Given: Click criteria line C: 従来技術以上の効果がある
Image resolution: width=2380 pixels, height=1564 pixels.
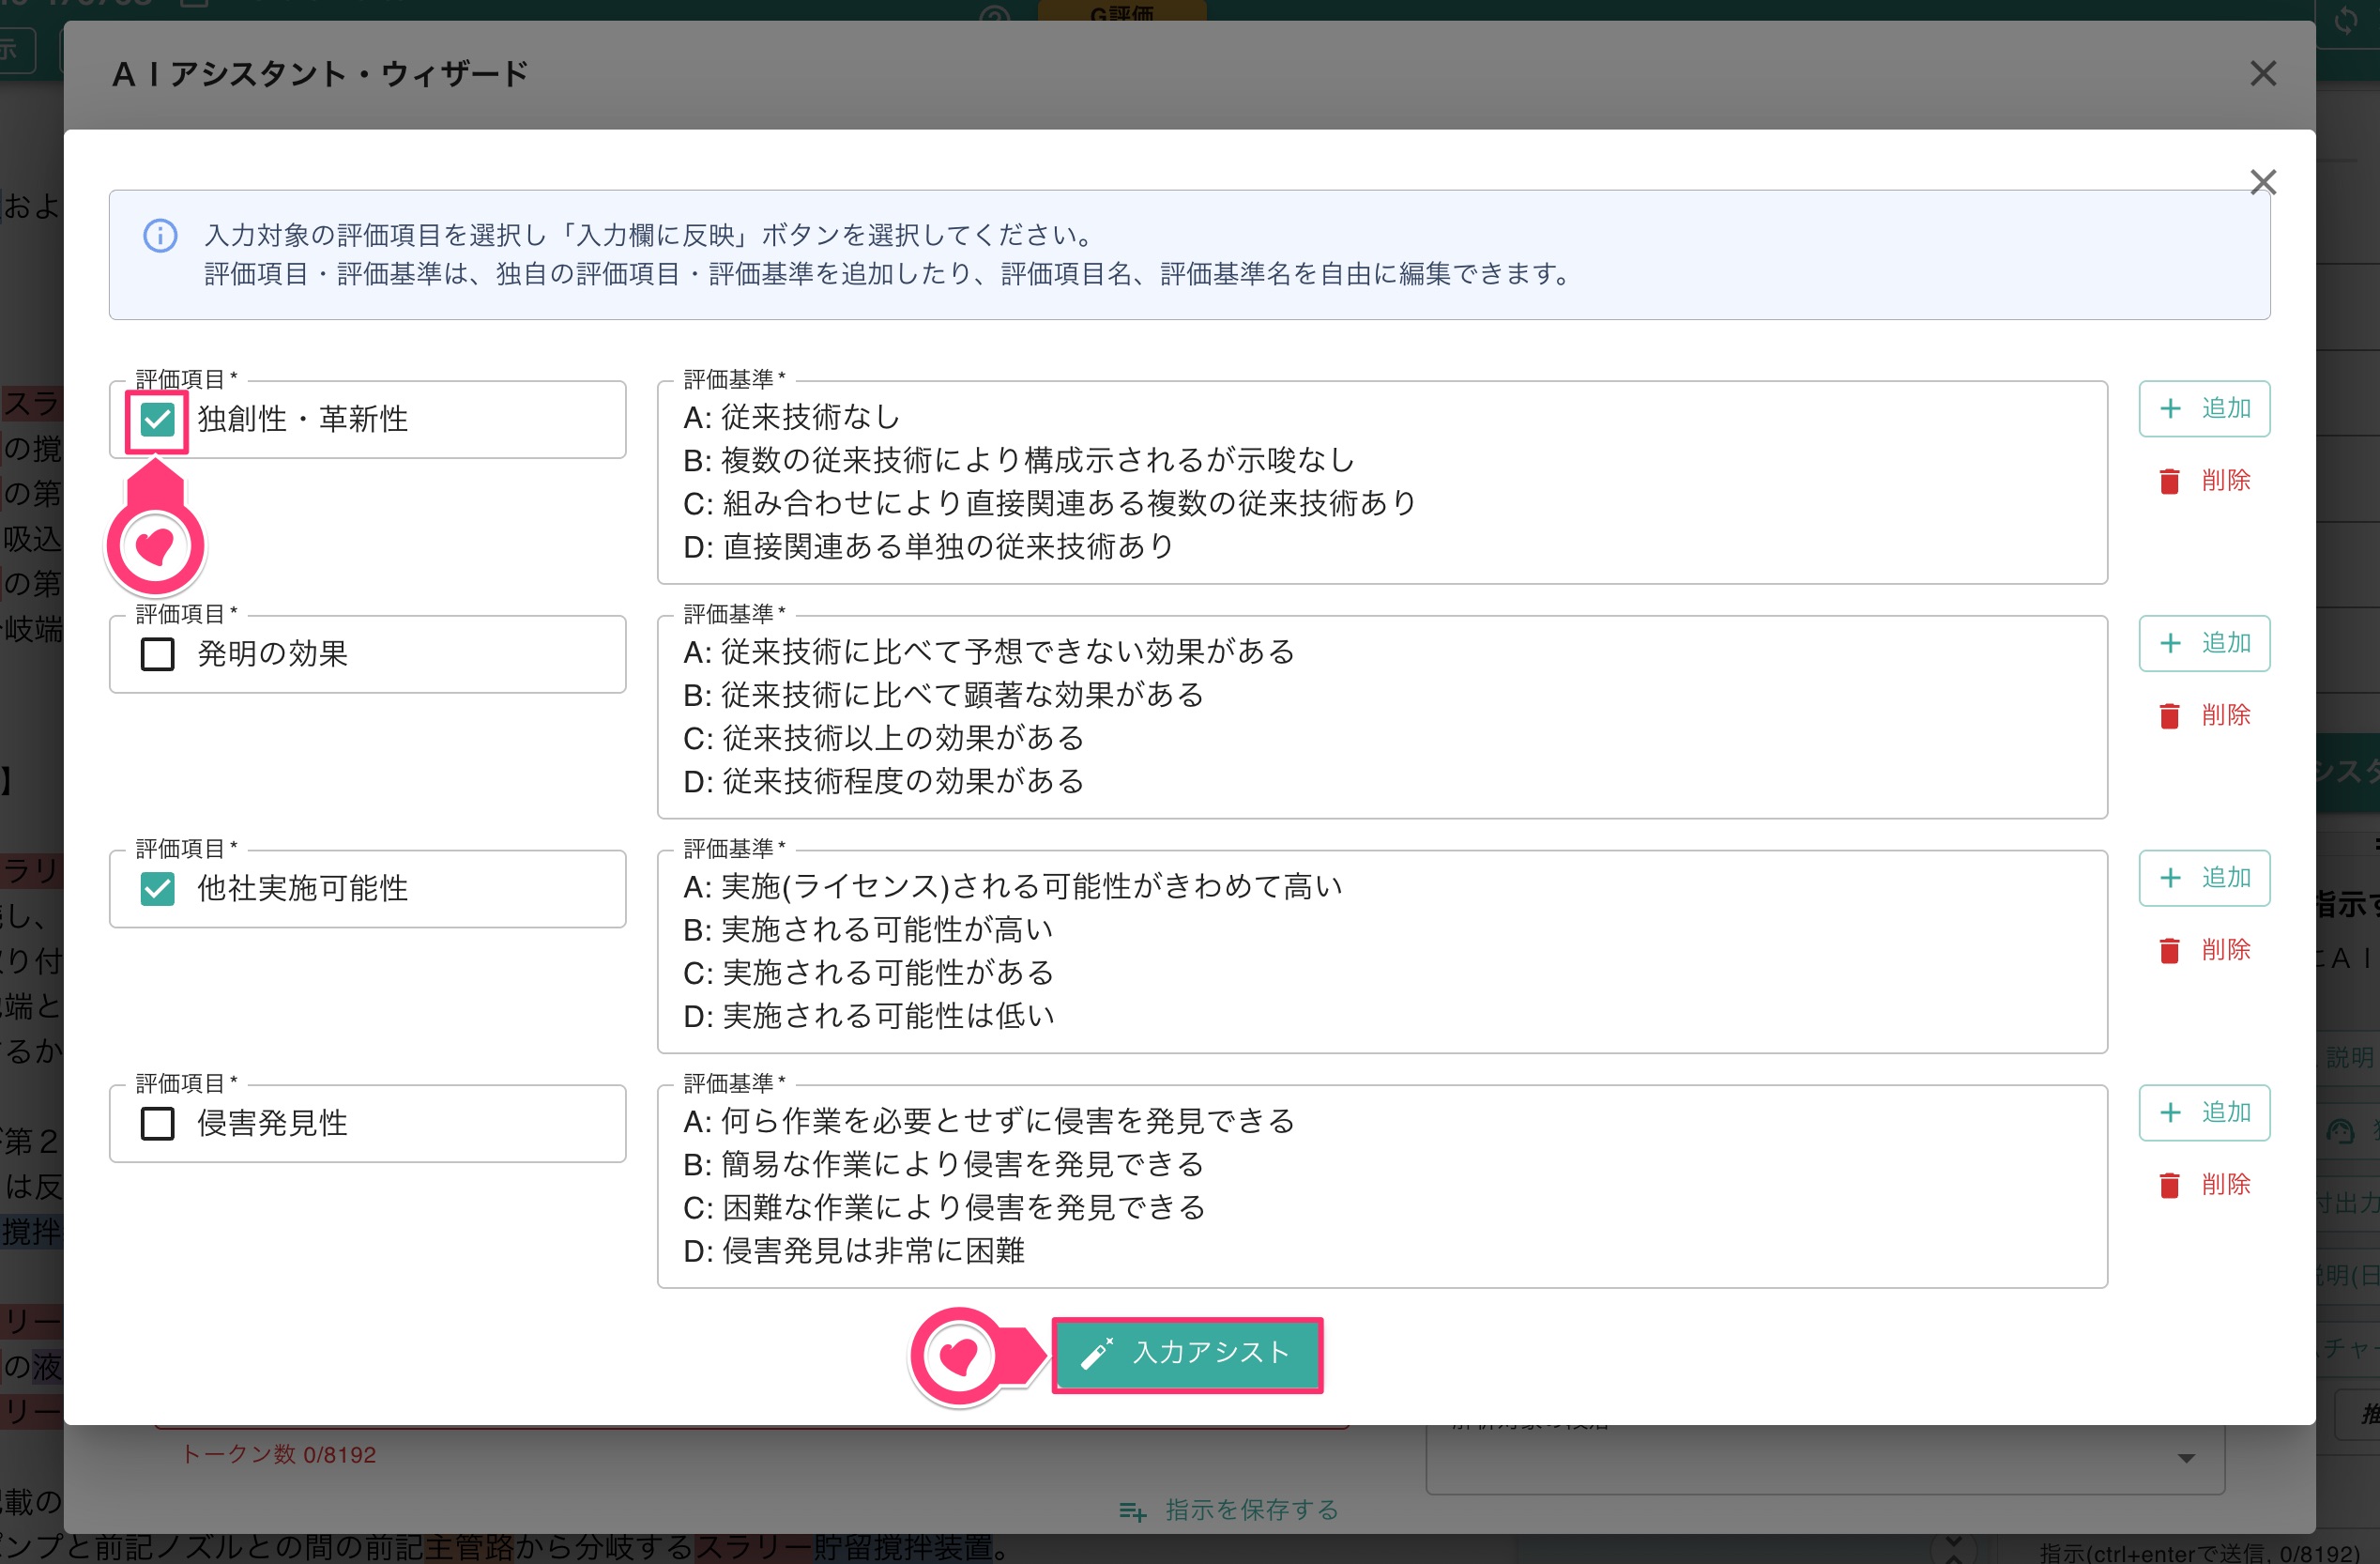Looking at the screenshot, I should pos(884,738).
